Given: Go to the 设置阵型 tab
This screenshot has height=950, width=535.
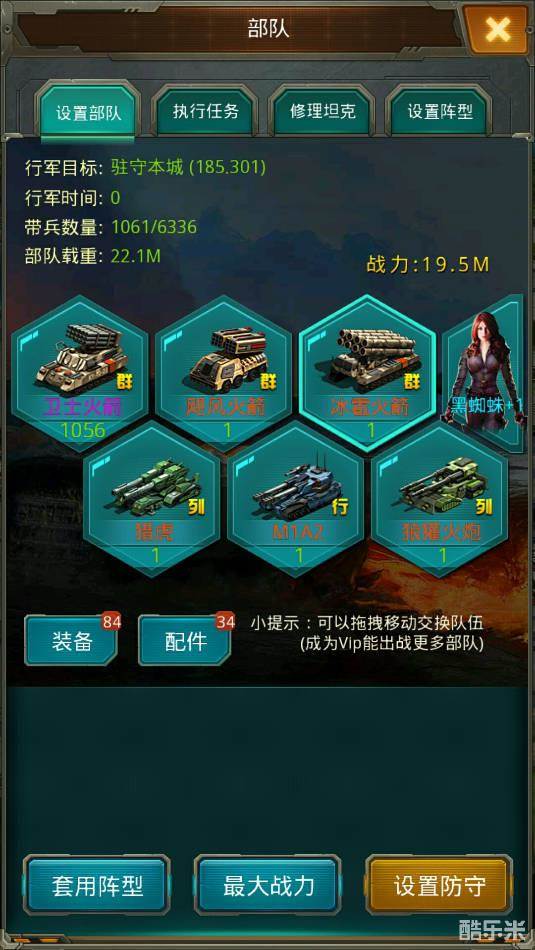Looking at the screenshot, I should [x=439, y=111].
